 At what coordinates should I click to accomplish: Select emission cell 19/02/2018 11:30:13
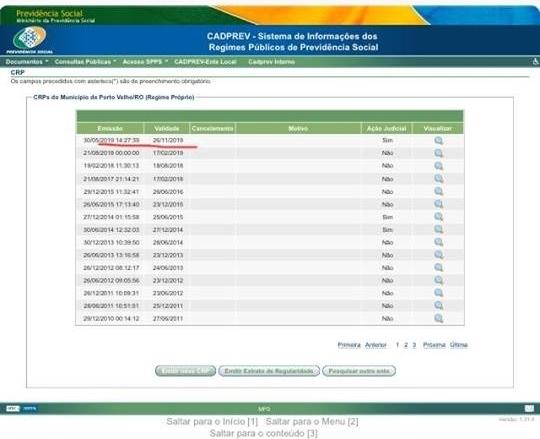click(111, 166)
